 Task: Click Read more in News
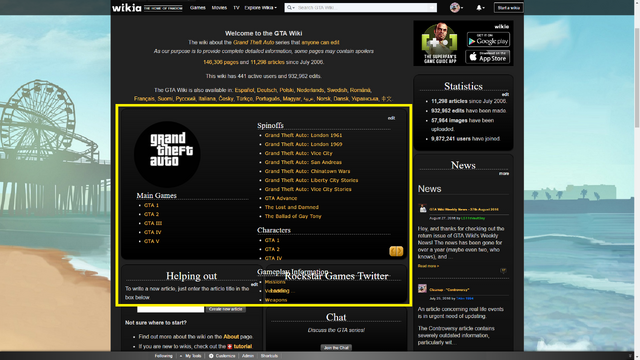point(428,266)
